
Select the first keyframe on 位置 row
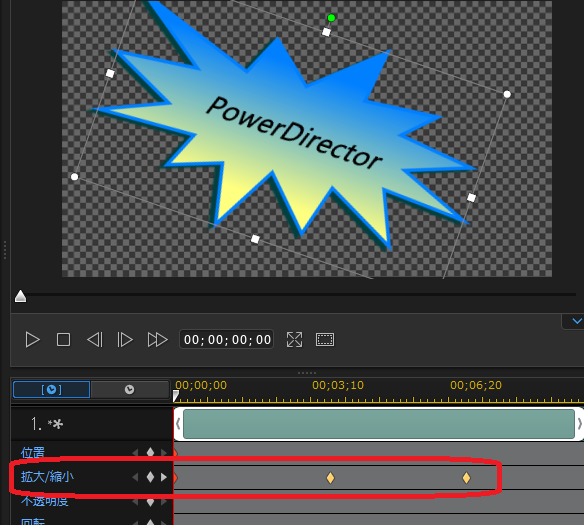(175, 453)
